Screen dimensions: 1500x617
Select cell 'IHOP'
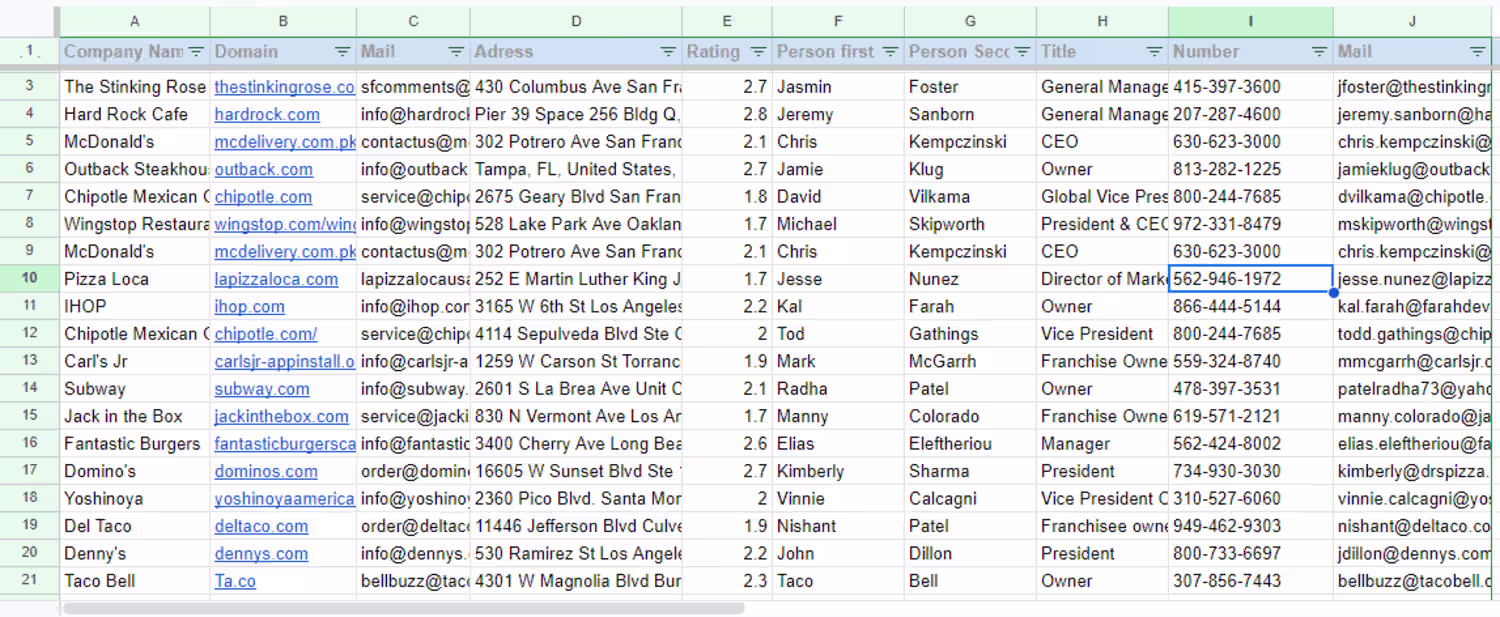click(135, 306)
